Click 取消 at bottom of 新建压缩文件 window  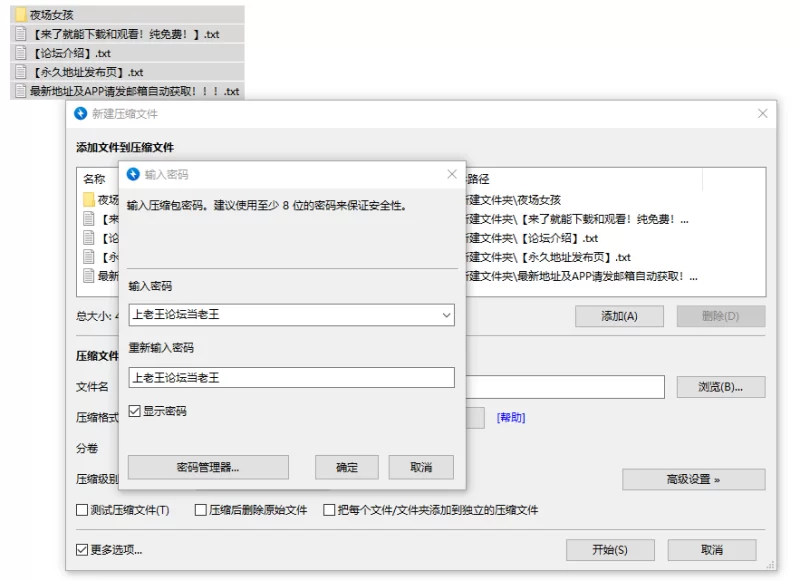(x=712, y=550)
